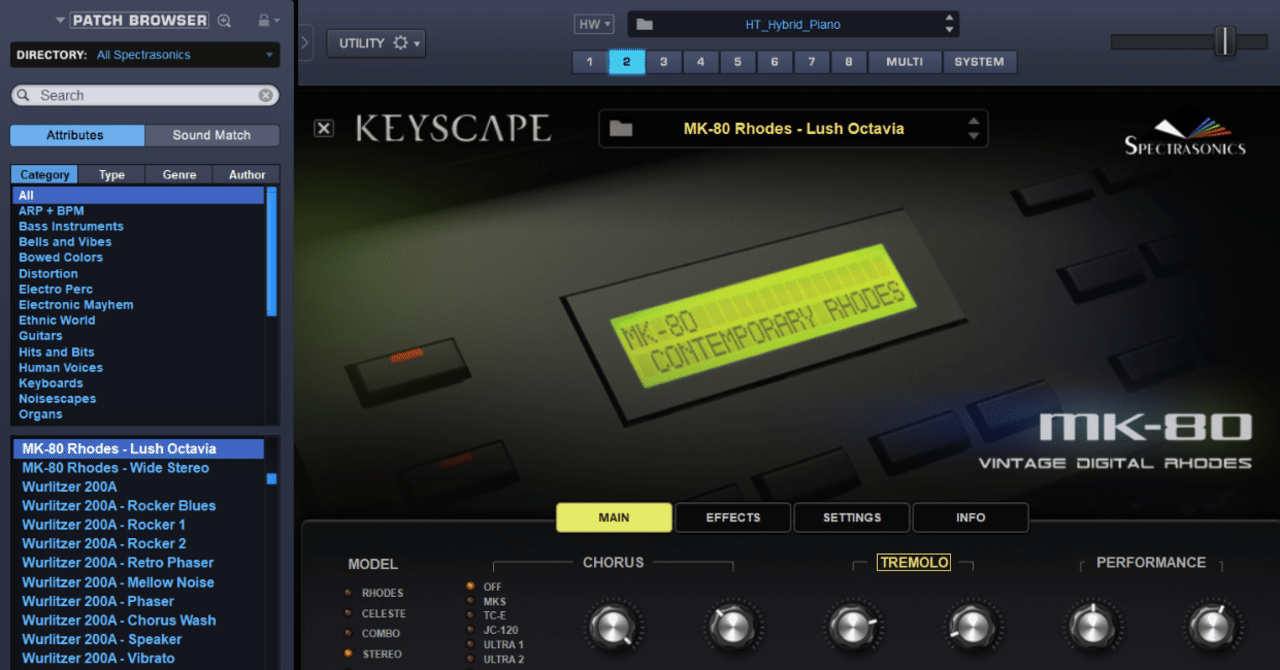The width and height of the screenshot is (1280, 670).
Task: Click the Keyscape logo
Action: click(454, 129)
